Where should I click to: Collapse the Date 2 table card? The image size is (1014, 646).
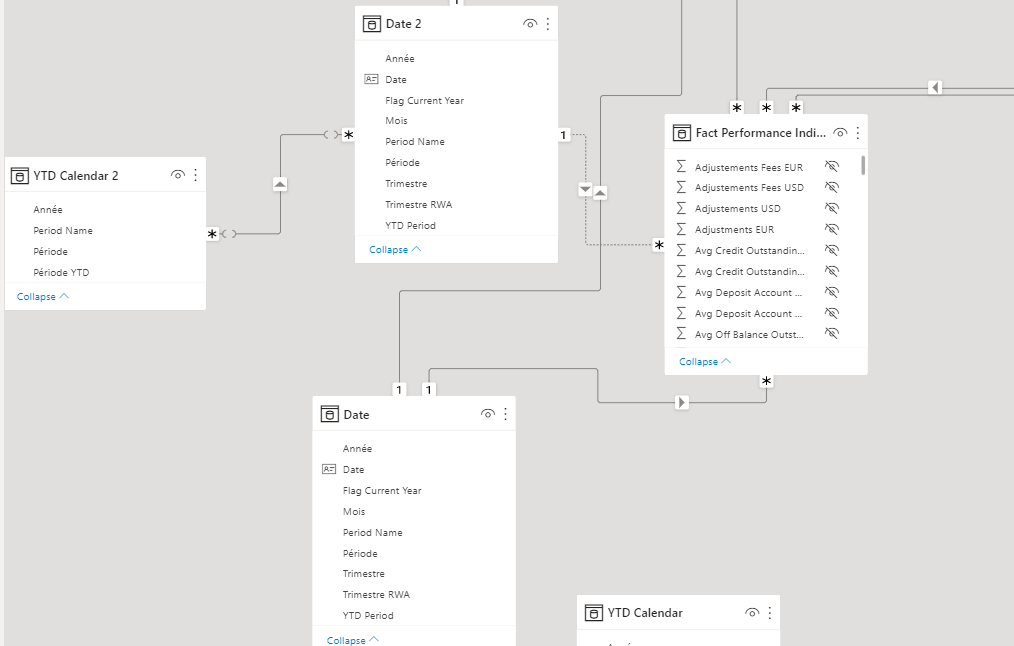coord(395,250)
